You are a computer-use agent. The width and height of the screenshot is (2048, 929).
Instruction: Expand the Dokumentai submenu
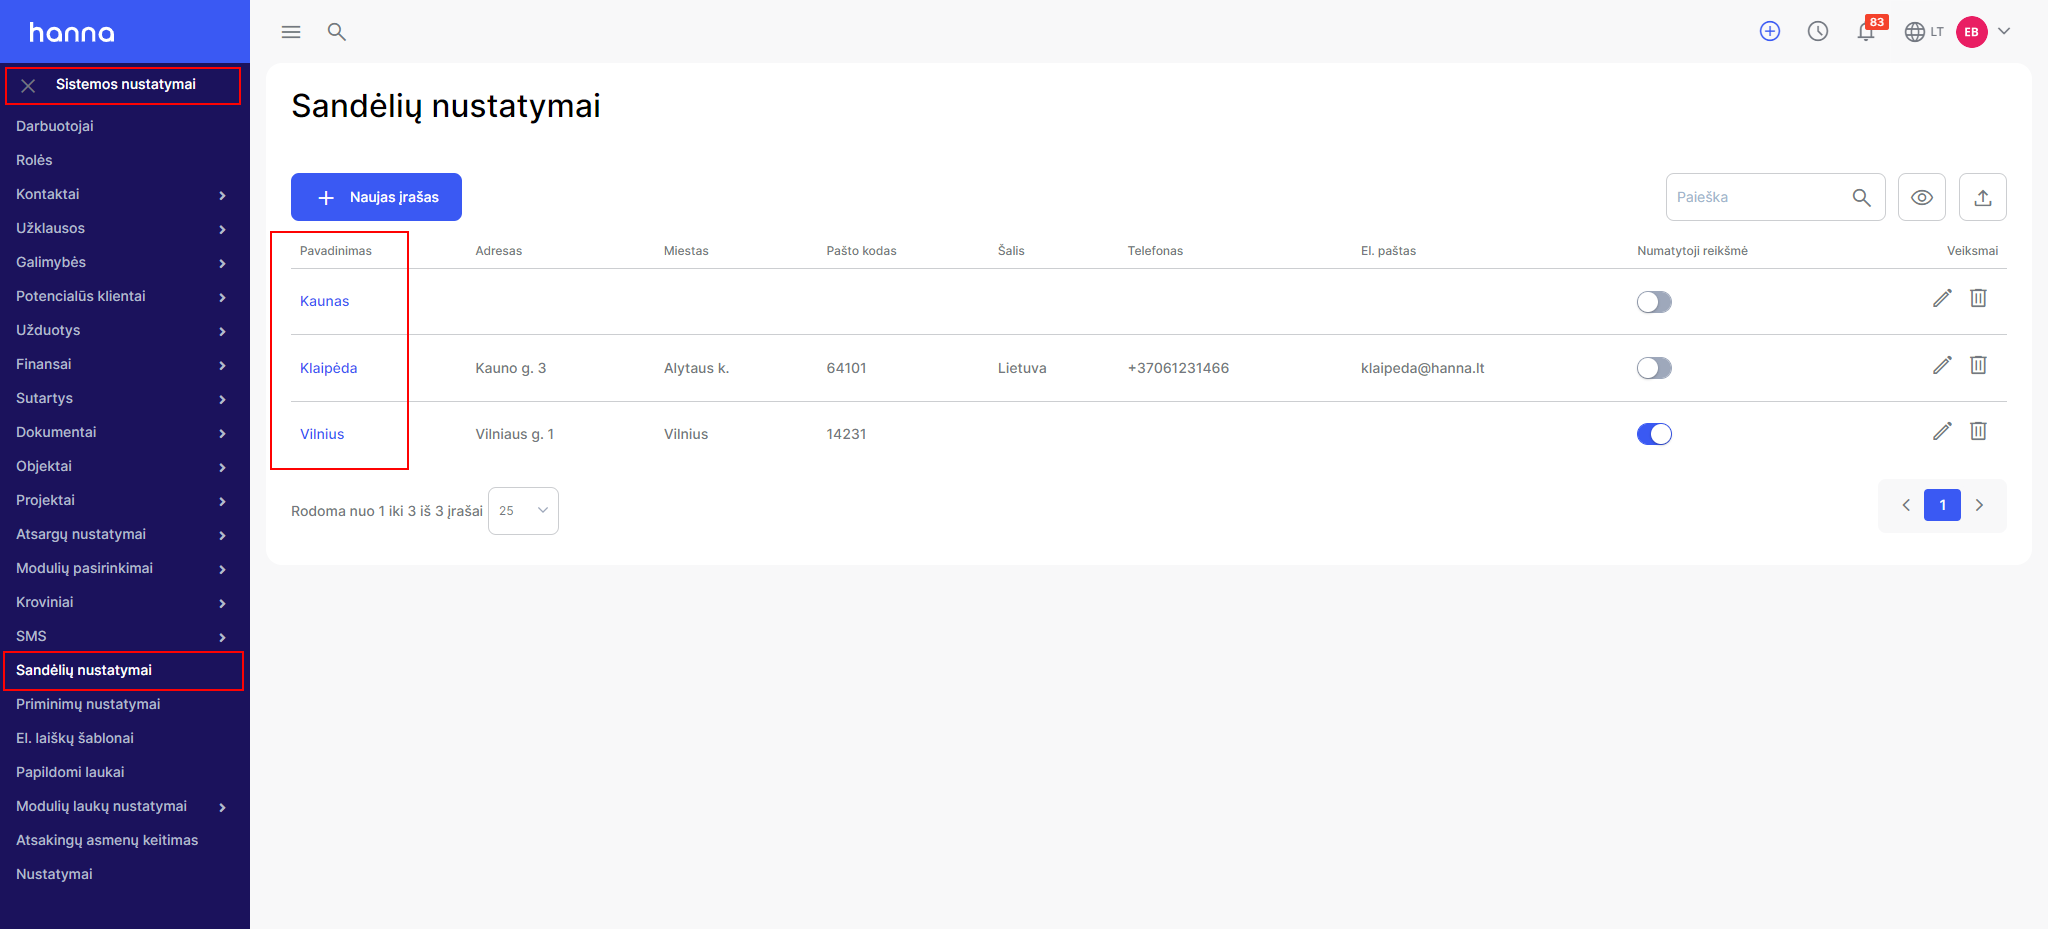[x=222, y=433]
